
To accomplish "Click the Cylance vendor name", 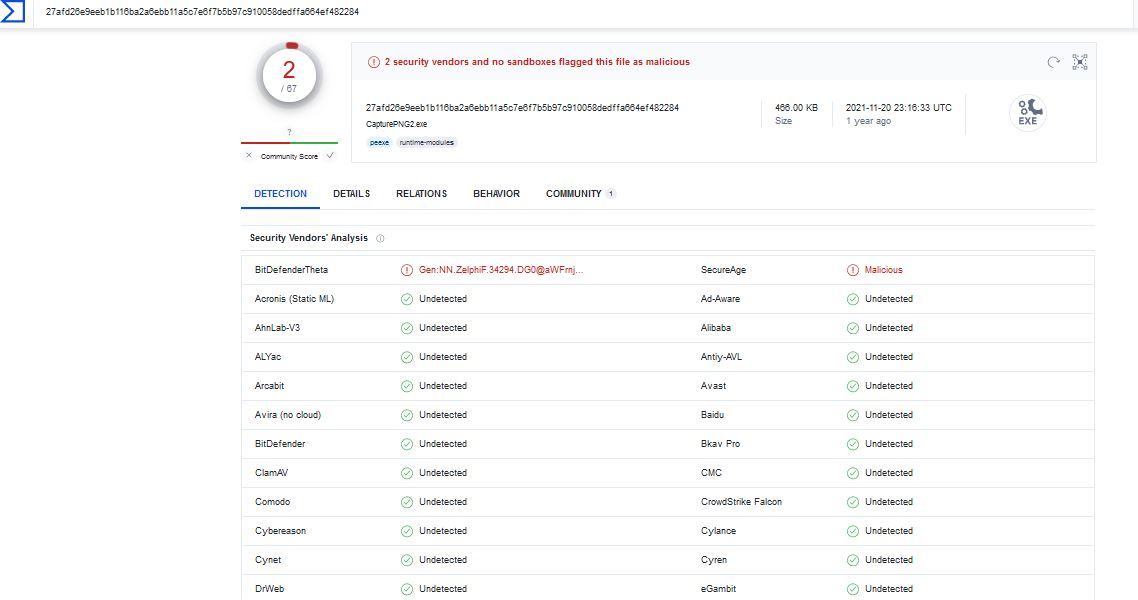I will click(719, 531).
